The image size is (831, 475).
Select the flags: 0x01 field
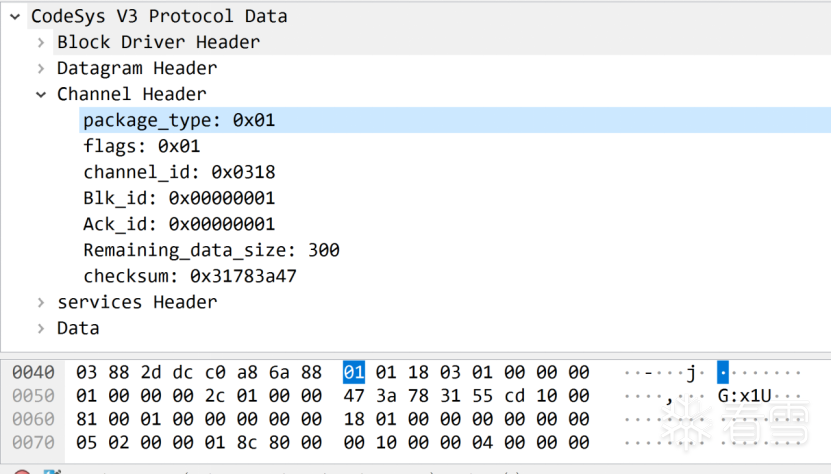142,146
